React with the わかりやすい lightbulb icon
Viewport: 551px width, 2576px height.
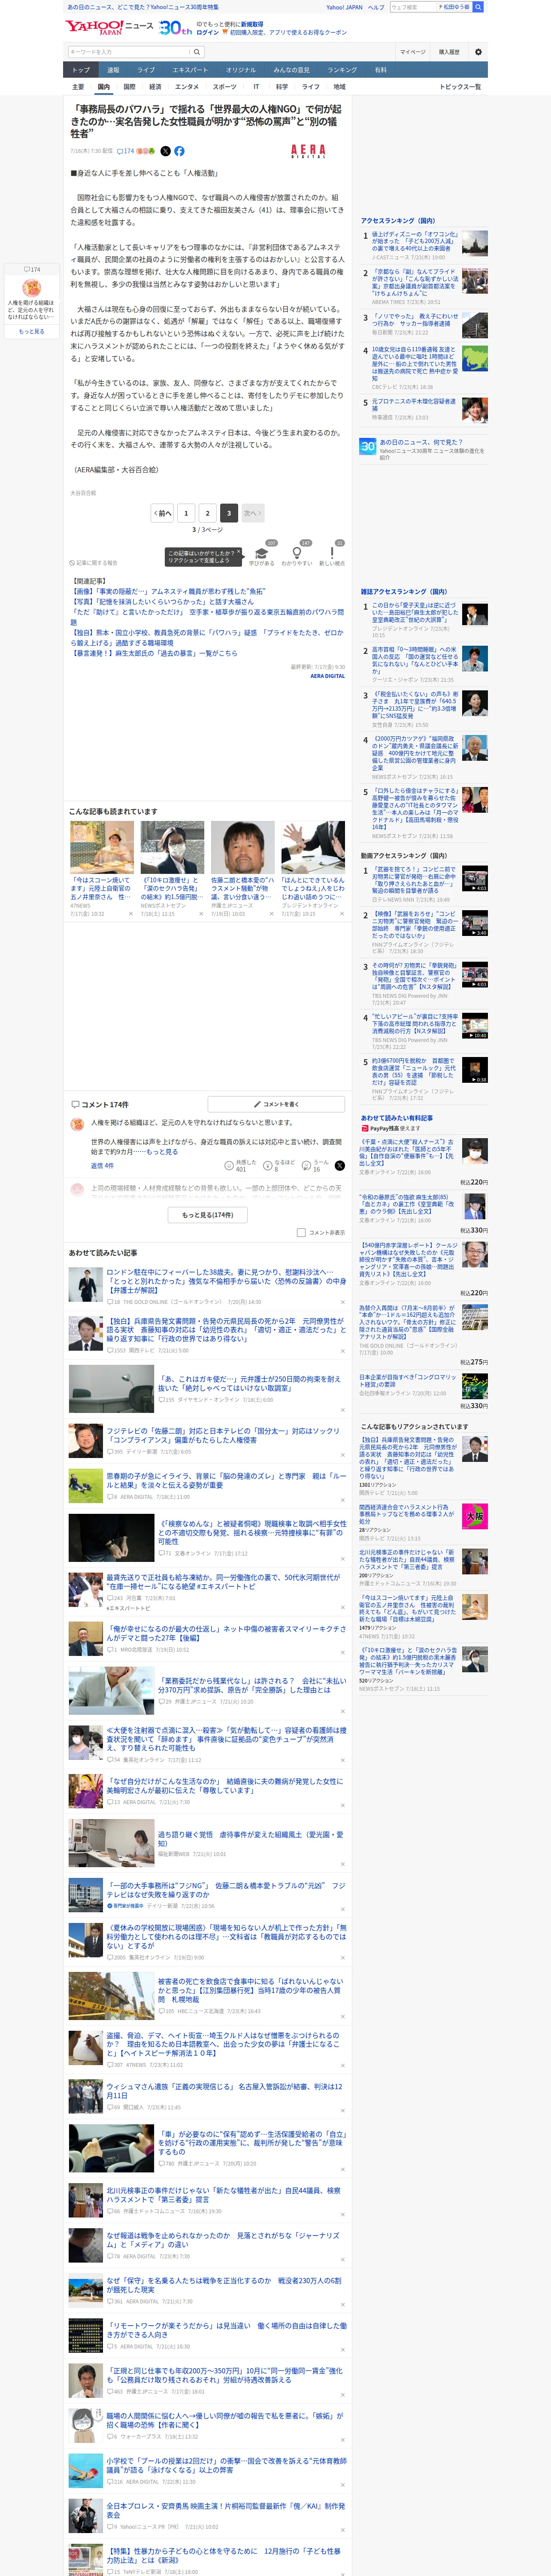tap(296, 553)
